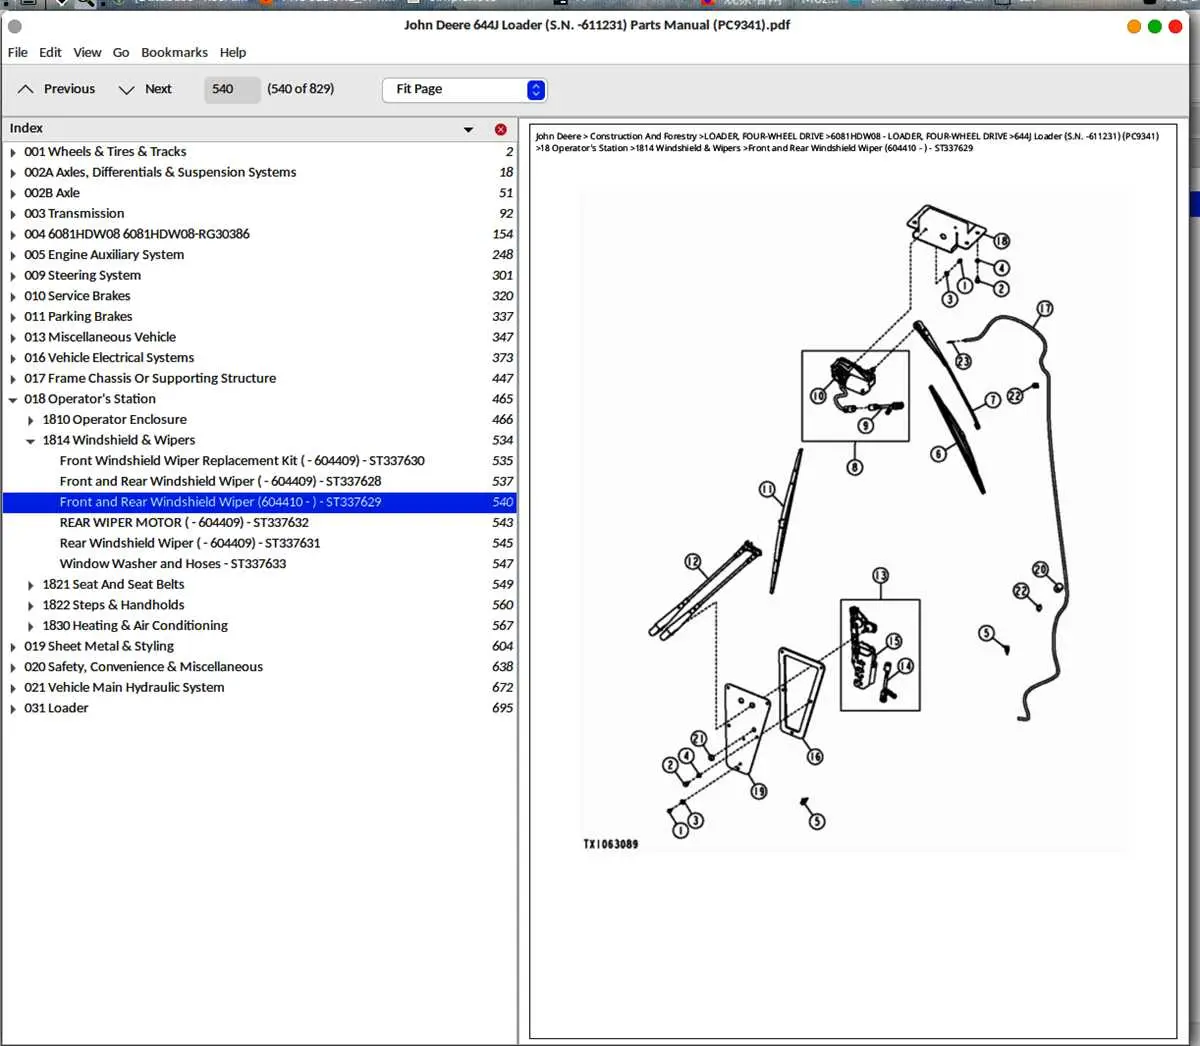
Task: Expand the 002B Axle section
Action: (x=13, y=193)
